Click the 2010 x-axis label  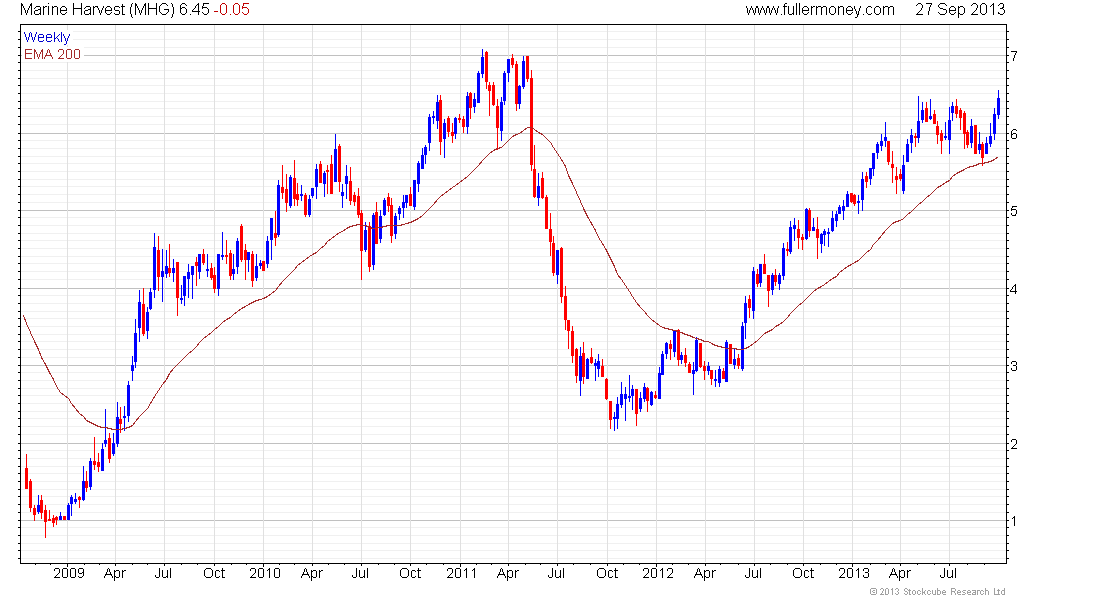tap(264, 573)
